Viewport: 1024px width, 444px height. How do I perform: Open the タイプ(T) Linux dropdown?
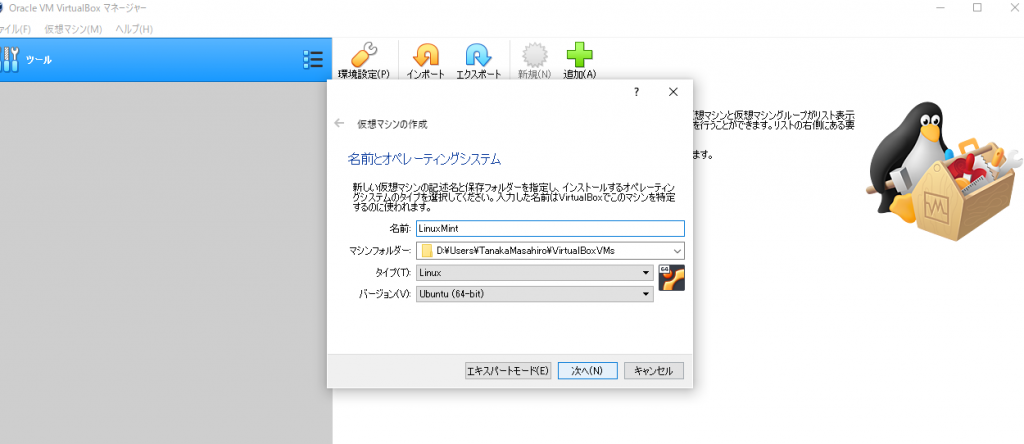[534, 272]
